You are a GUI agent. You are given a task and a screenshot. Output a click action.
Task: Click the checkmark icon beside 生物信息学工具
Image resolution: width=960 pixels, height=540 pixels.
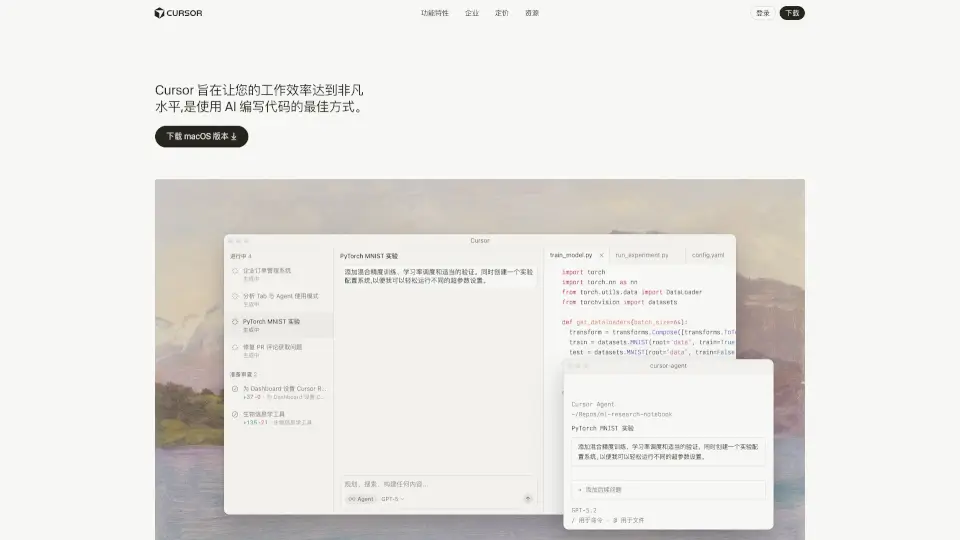click(235, 414)
